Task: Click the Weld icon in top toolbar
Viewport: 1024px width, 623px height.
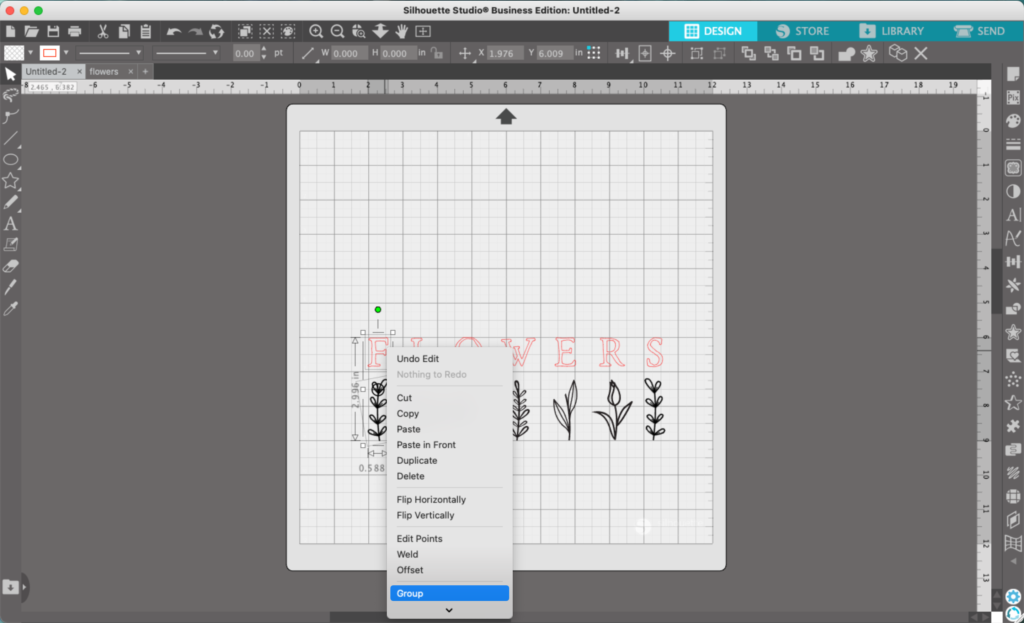Action: tap(846, 54)
